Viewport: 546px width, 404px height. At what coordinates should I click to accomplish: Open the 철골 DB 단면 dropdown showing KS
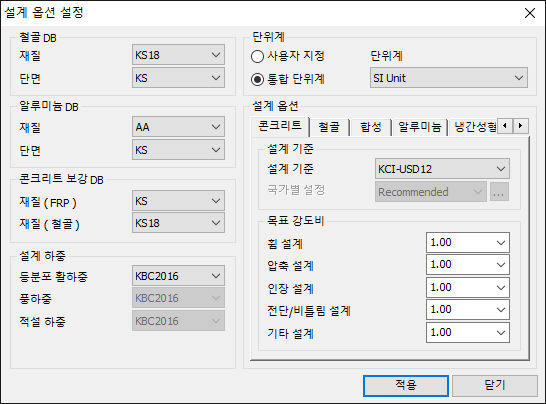click(x=178, y=78)
